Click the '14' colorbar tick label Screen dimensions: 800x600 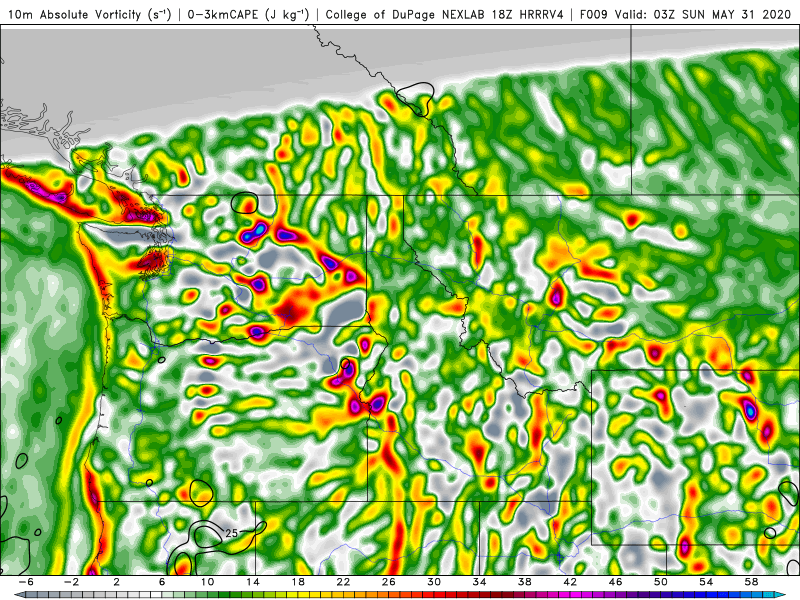pyautogui.click(x=253, y=582)
